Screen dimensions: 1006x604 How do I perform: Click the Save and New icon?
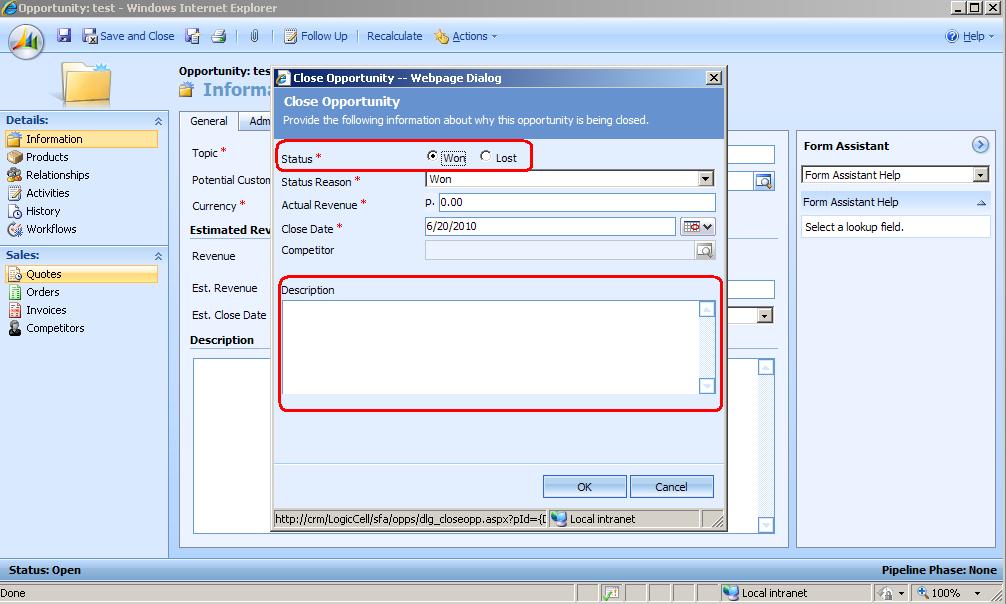click(x=192, y=36)
